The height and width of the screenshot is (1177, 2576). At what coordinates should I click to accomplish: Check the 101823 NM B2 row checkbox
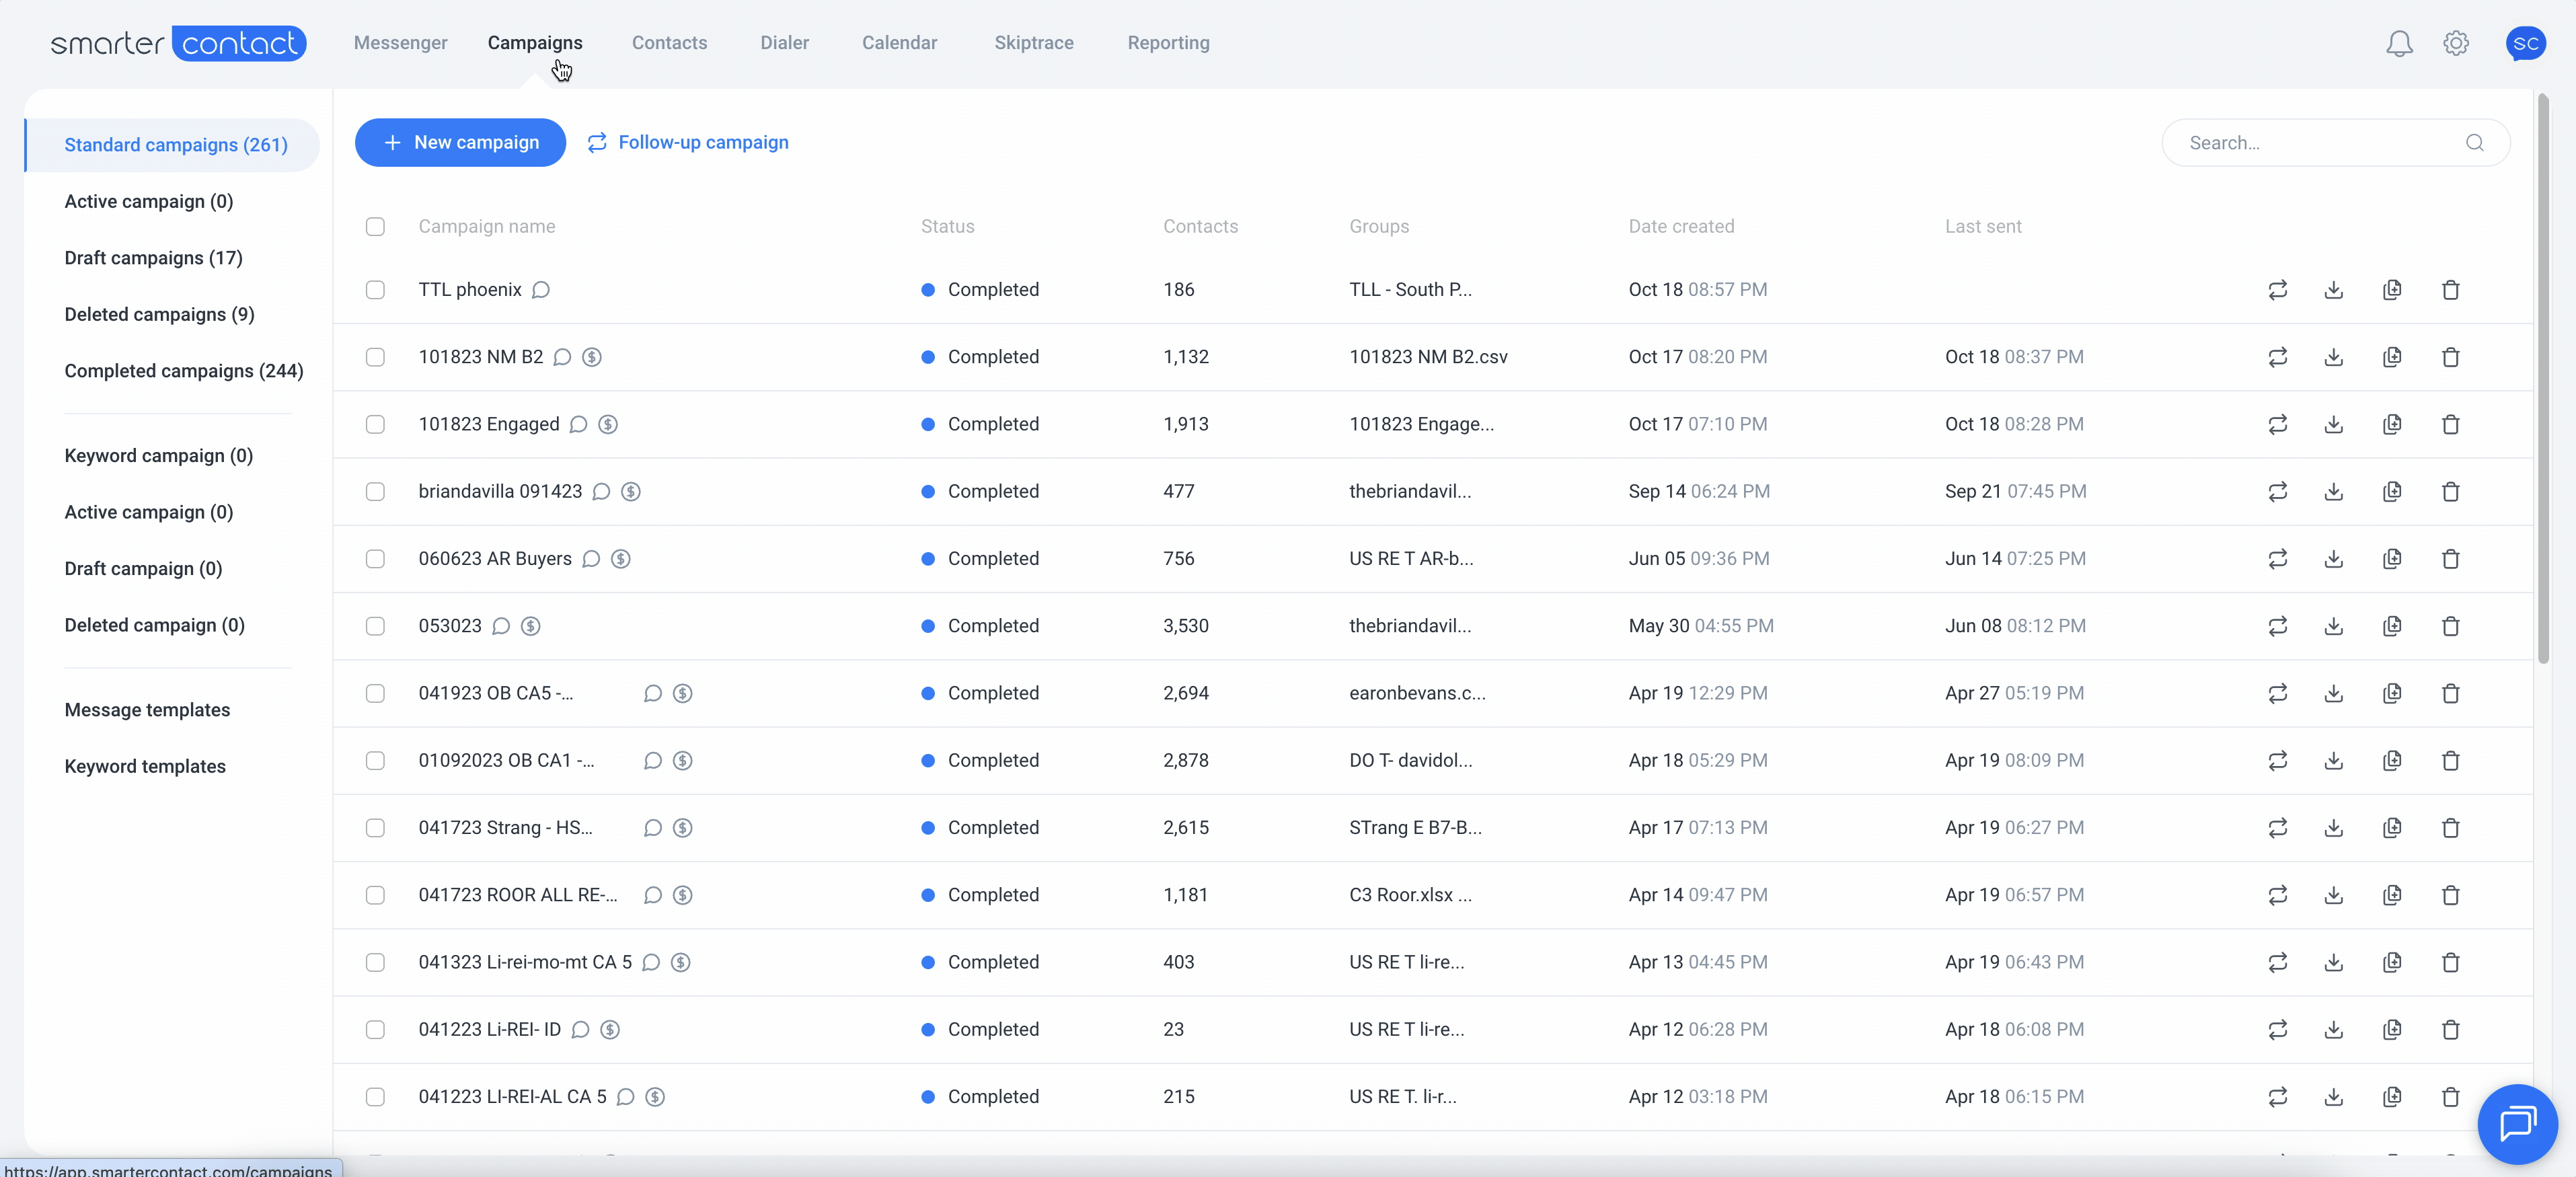[375, 357]
